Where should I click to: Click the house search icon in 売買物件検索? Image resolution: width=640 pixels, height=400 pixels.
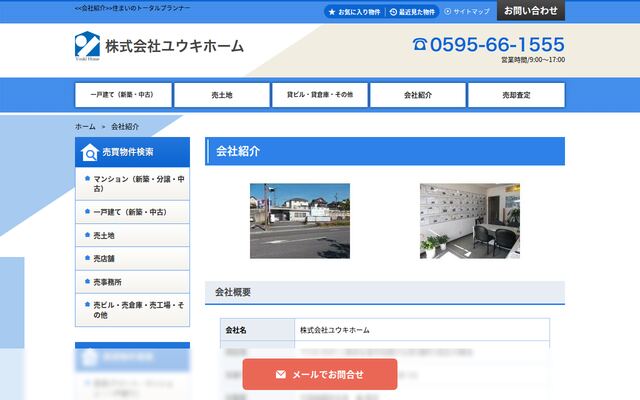pos(89,152)
